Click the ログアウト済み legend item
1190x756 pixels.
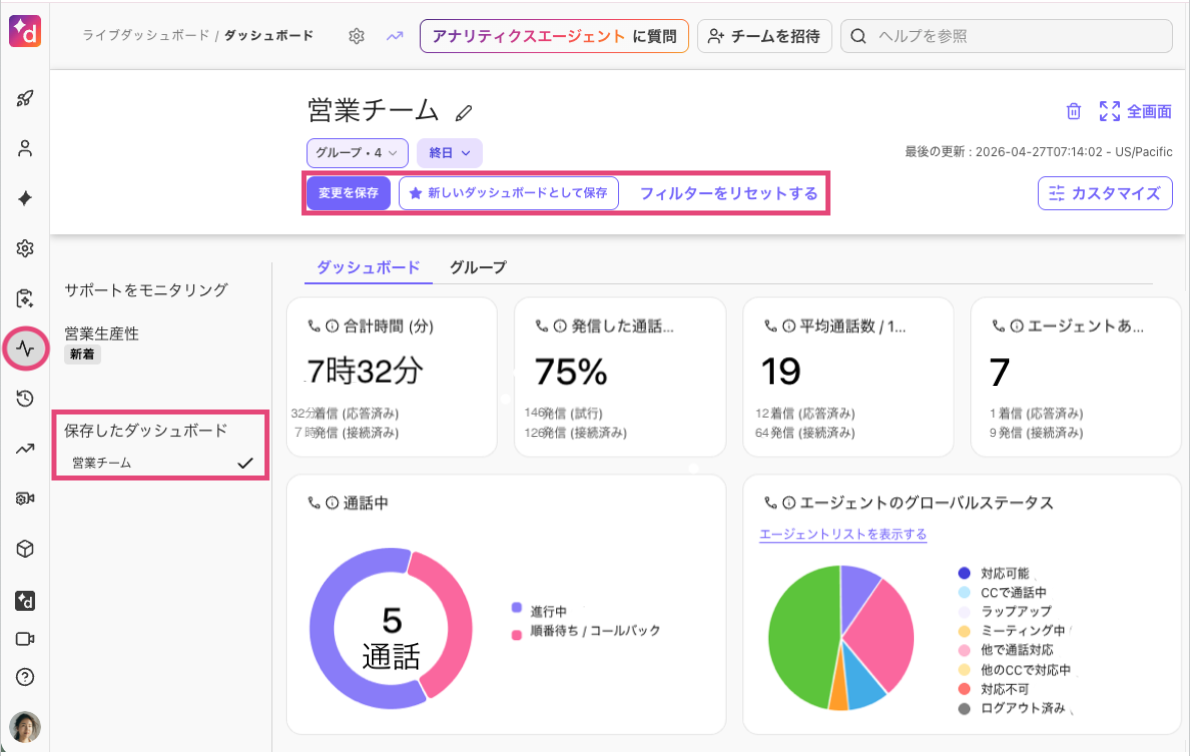pyautogui.click(x=1012, y=708)
